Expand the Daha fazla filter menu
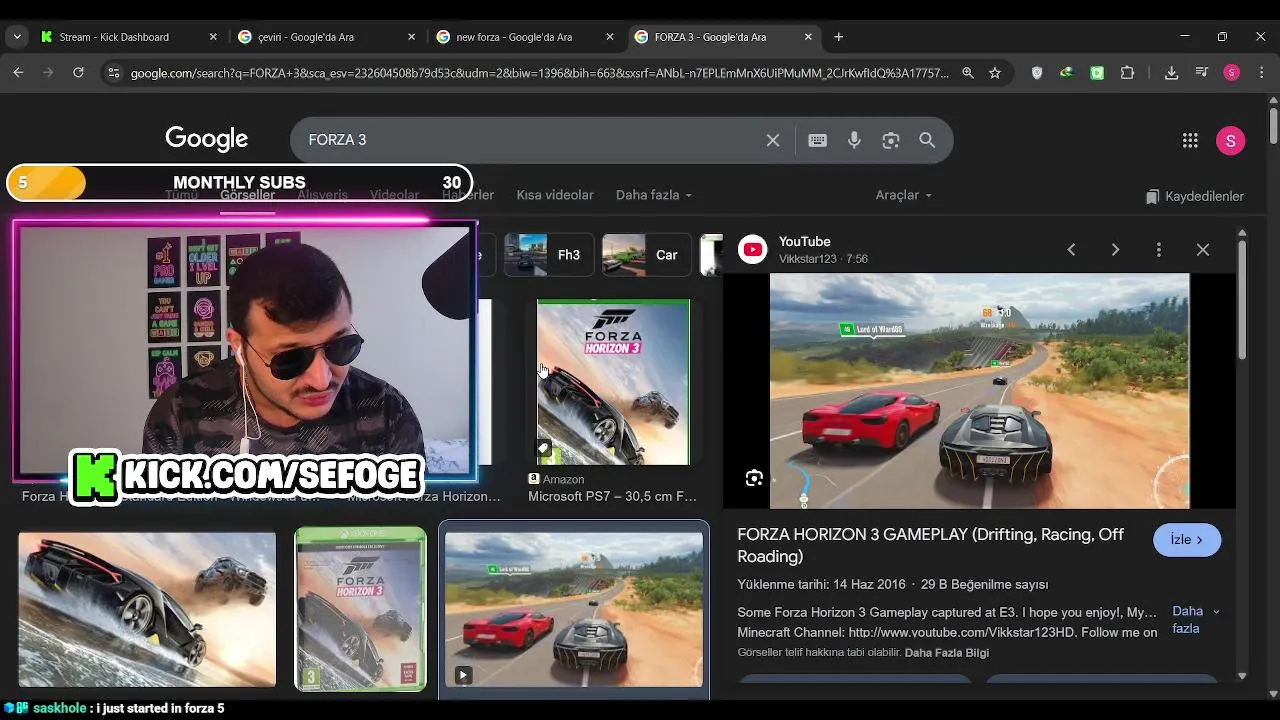1280x720 pixels. coord(653,195)
